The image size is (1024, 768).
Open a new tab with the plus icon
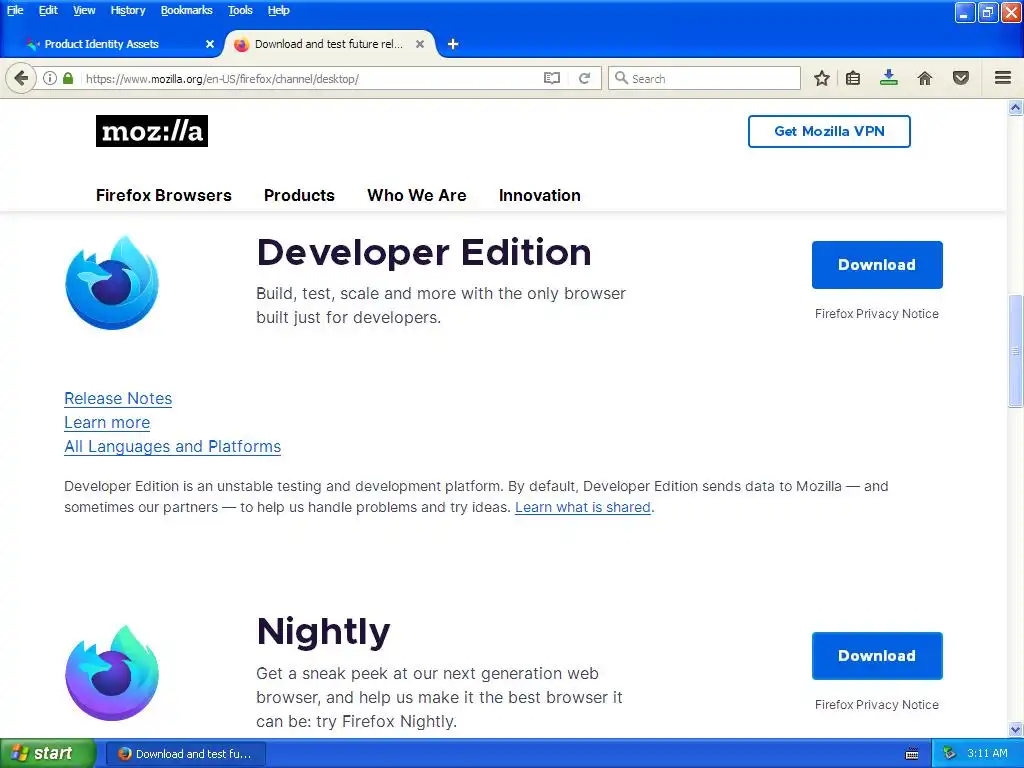453,44
